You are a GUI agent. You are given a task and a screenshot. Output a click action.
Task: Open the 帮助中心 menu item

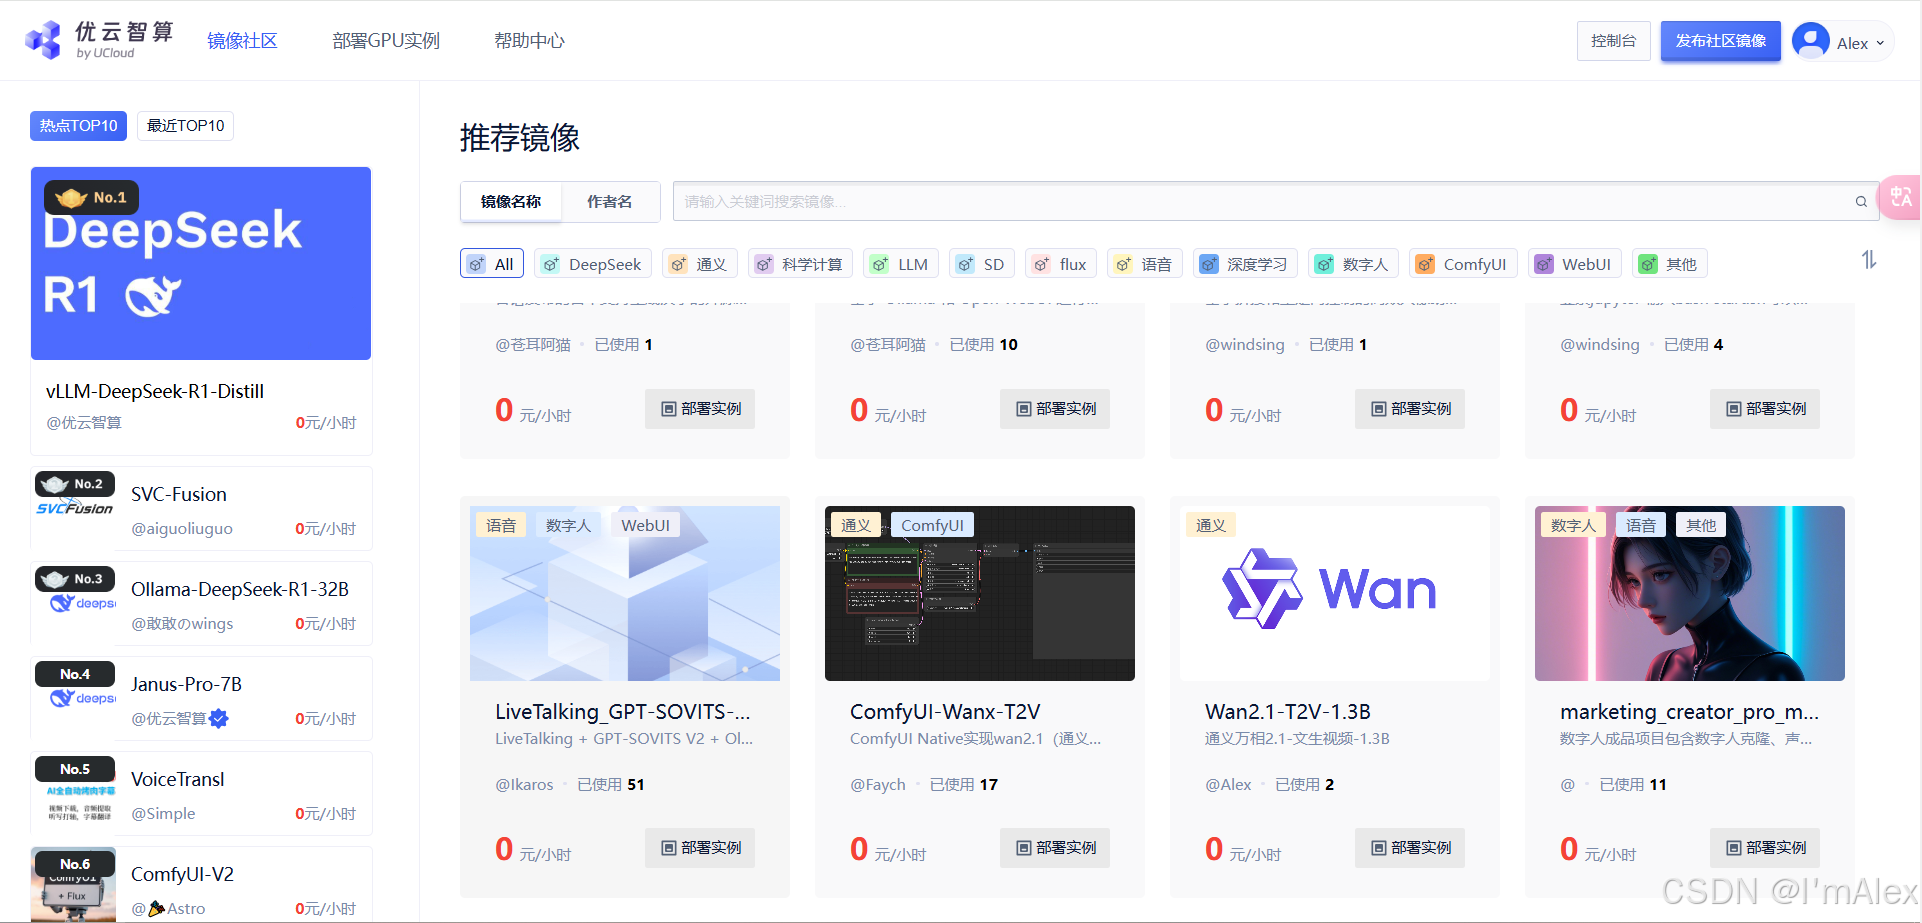tap(529, 40)
